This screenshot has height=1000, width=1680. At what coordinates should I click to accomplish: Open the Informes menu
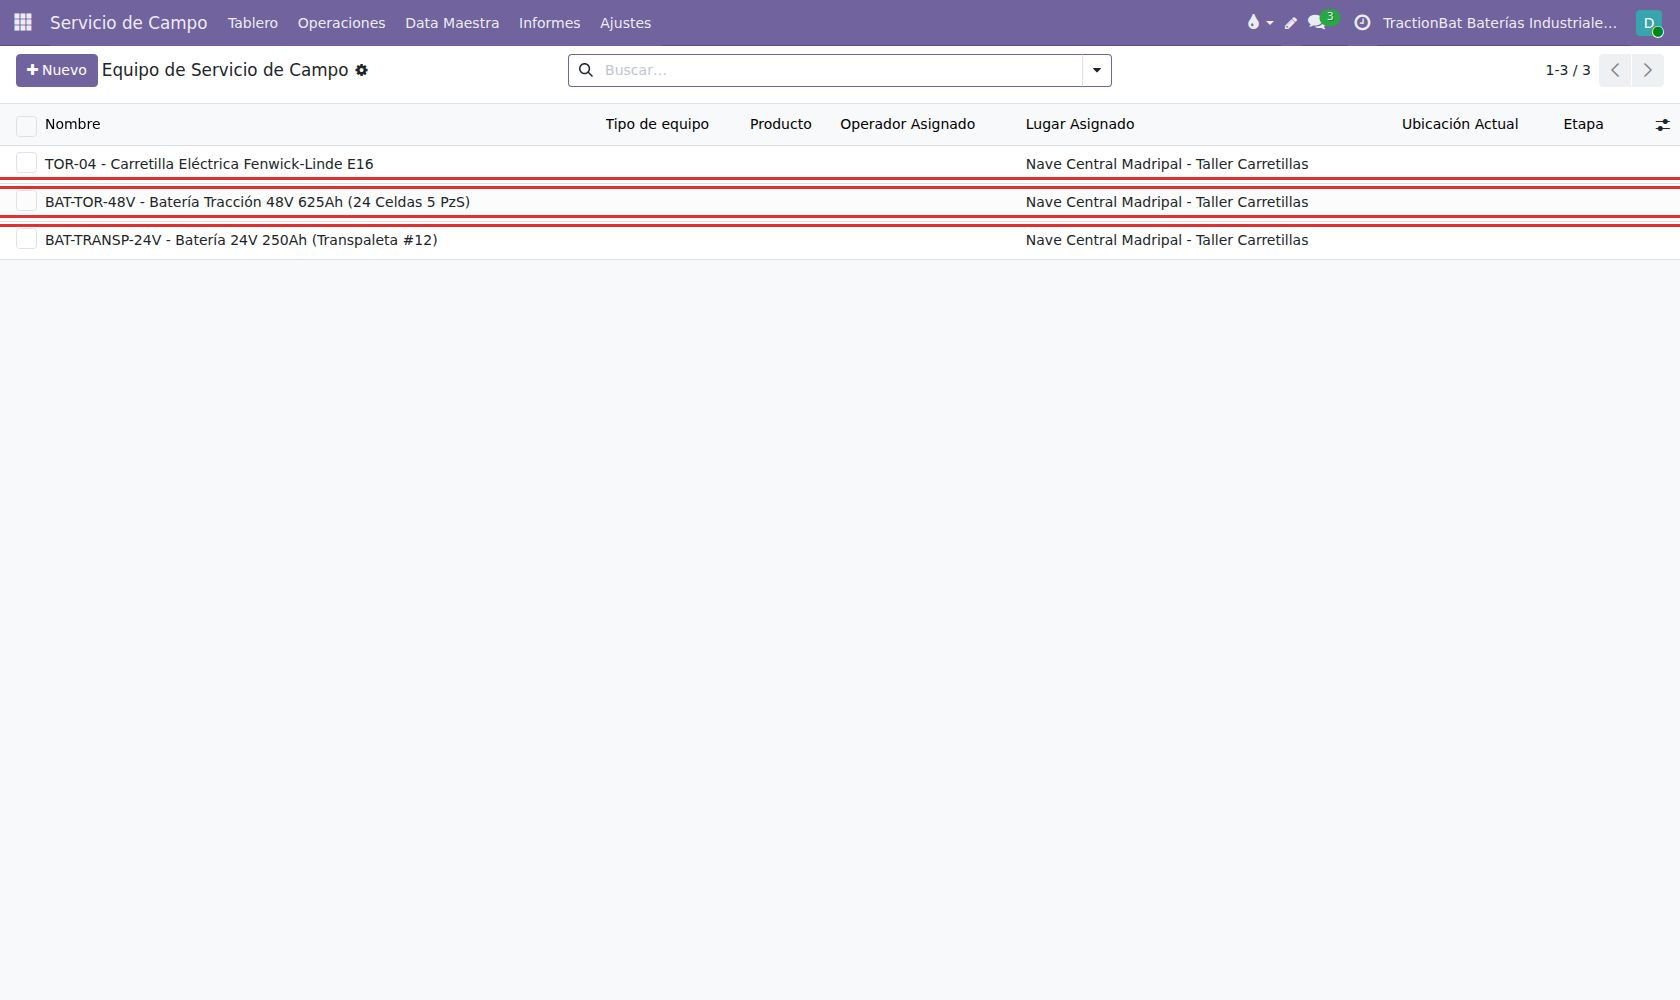549,22
